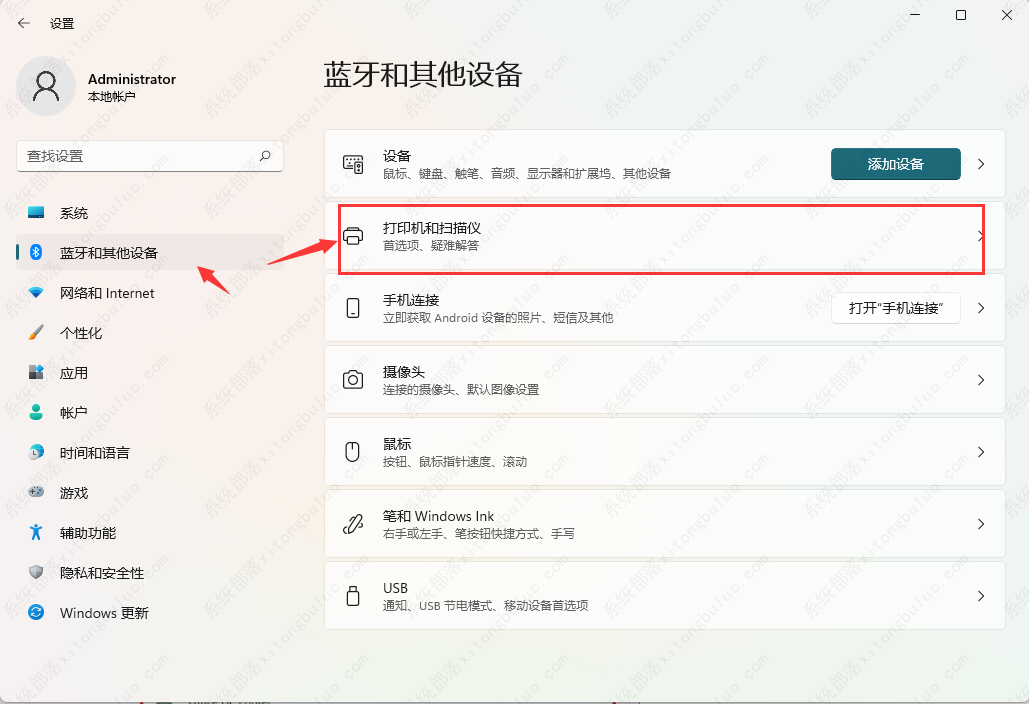Image resolution: width=1029 pixels, height=704 pixels.
Task: Click the printer icon for 打印机和扫描仪
Action: [x=353, y=236]
